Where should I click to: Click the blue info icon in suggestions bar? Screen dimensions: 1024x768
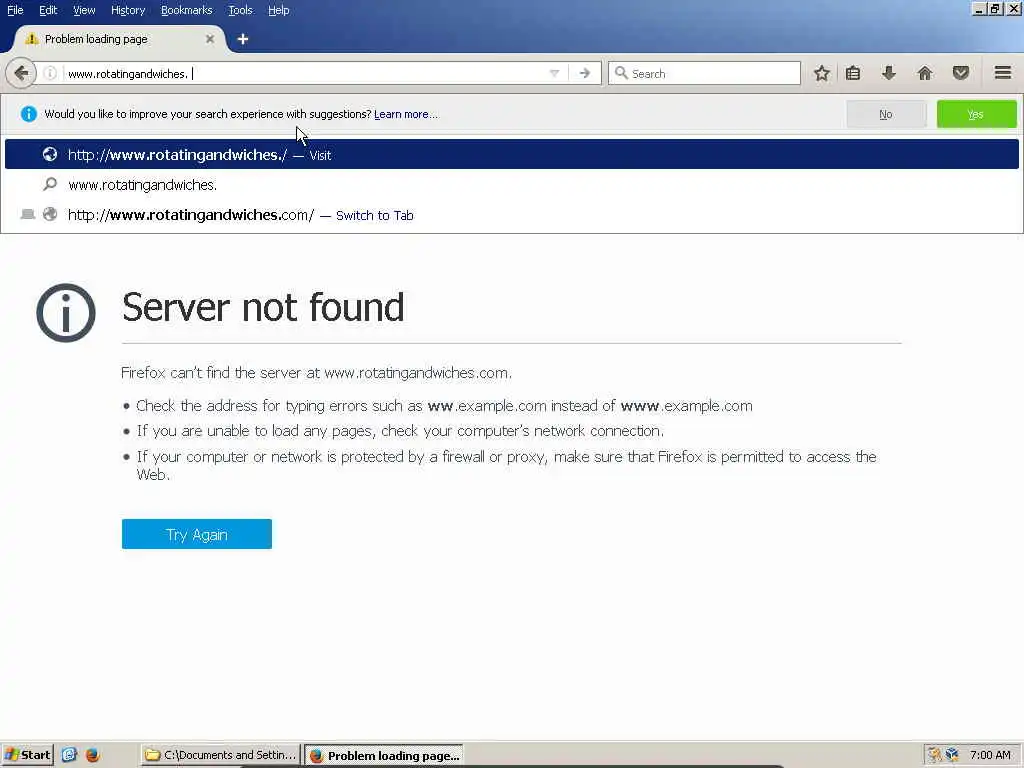[29, 114]
